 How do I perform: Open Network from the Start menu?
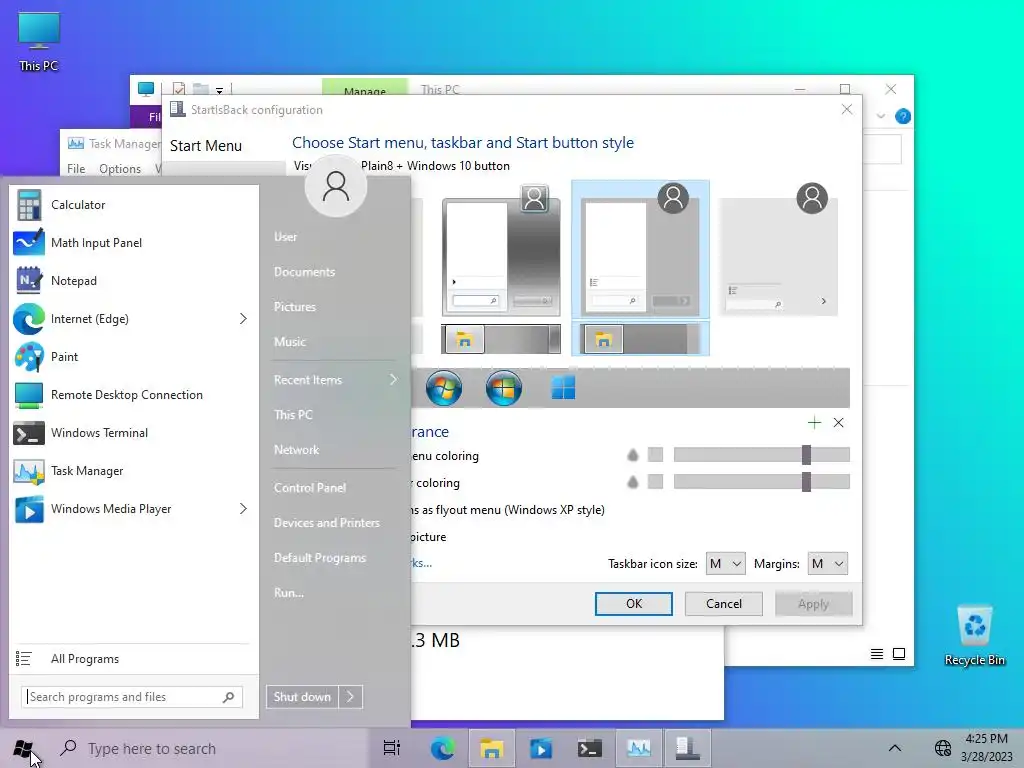click(x=296, y=450)
